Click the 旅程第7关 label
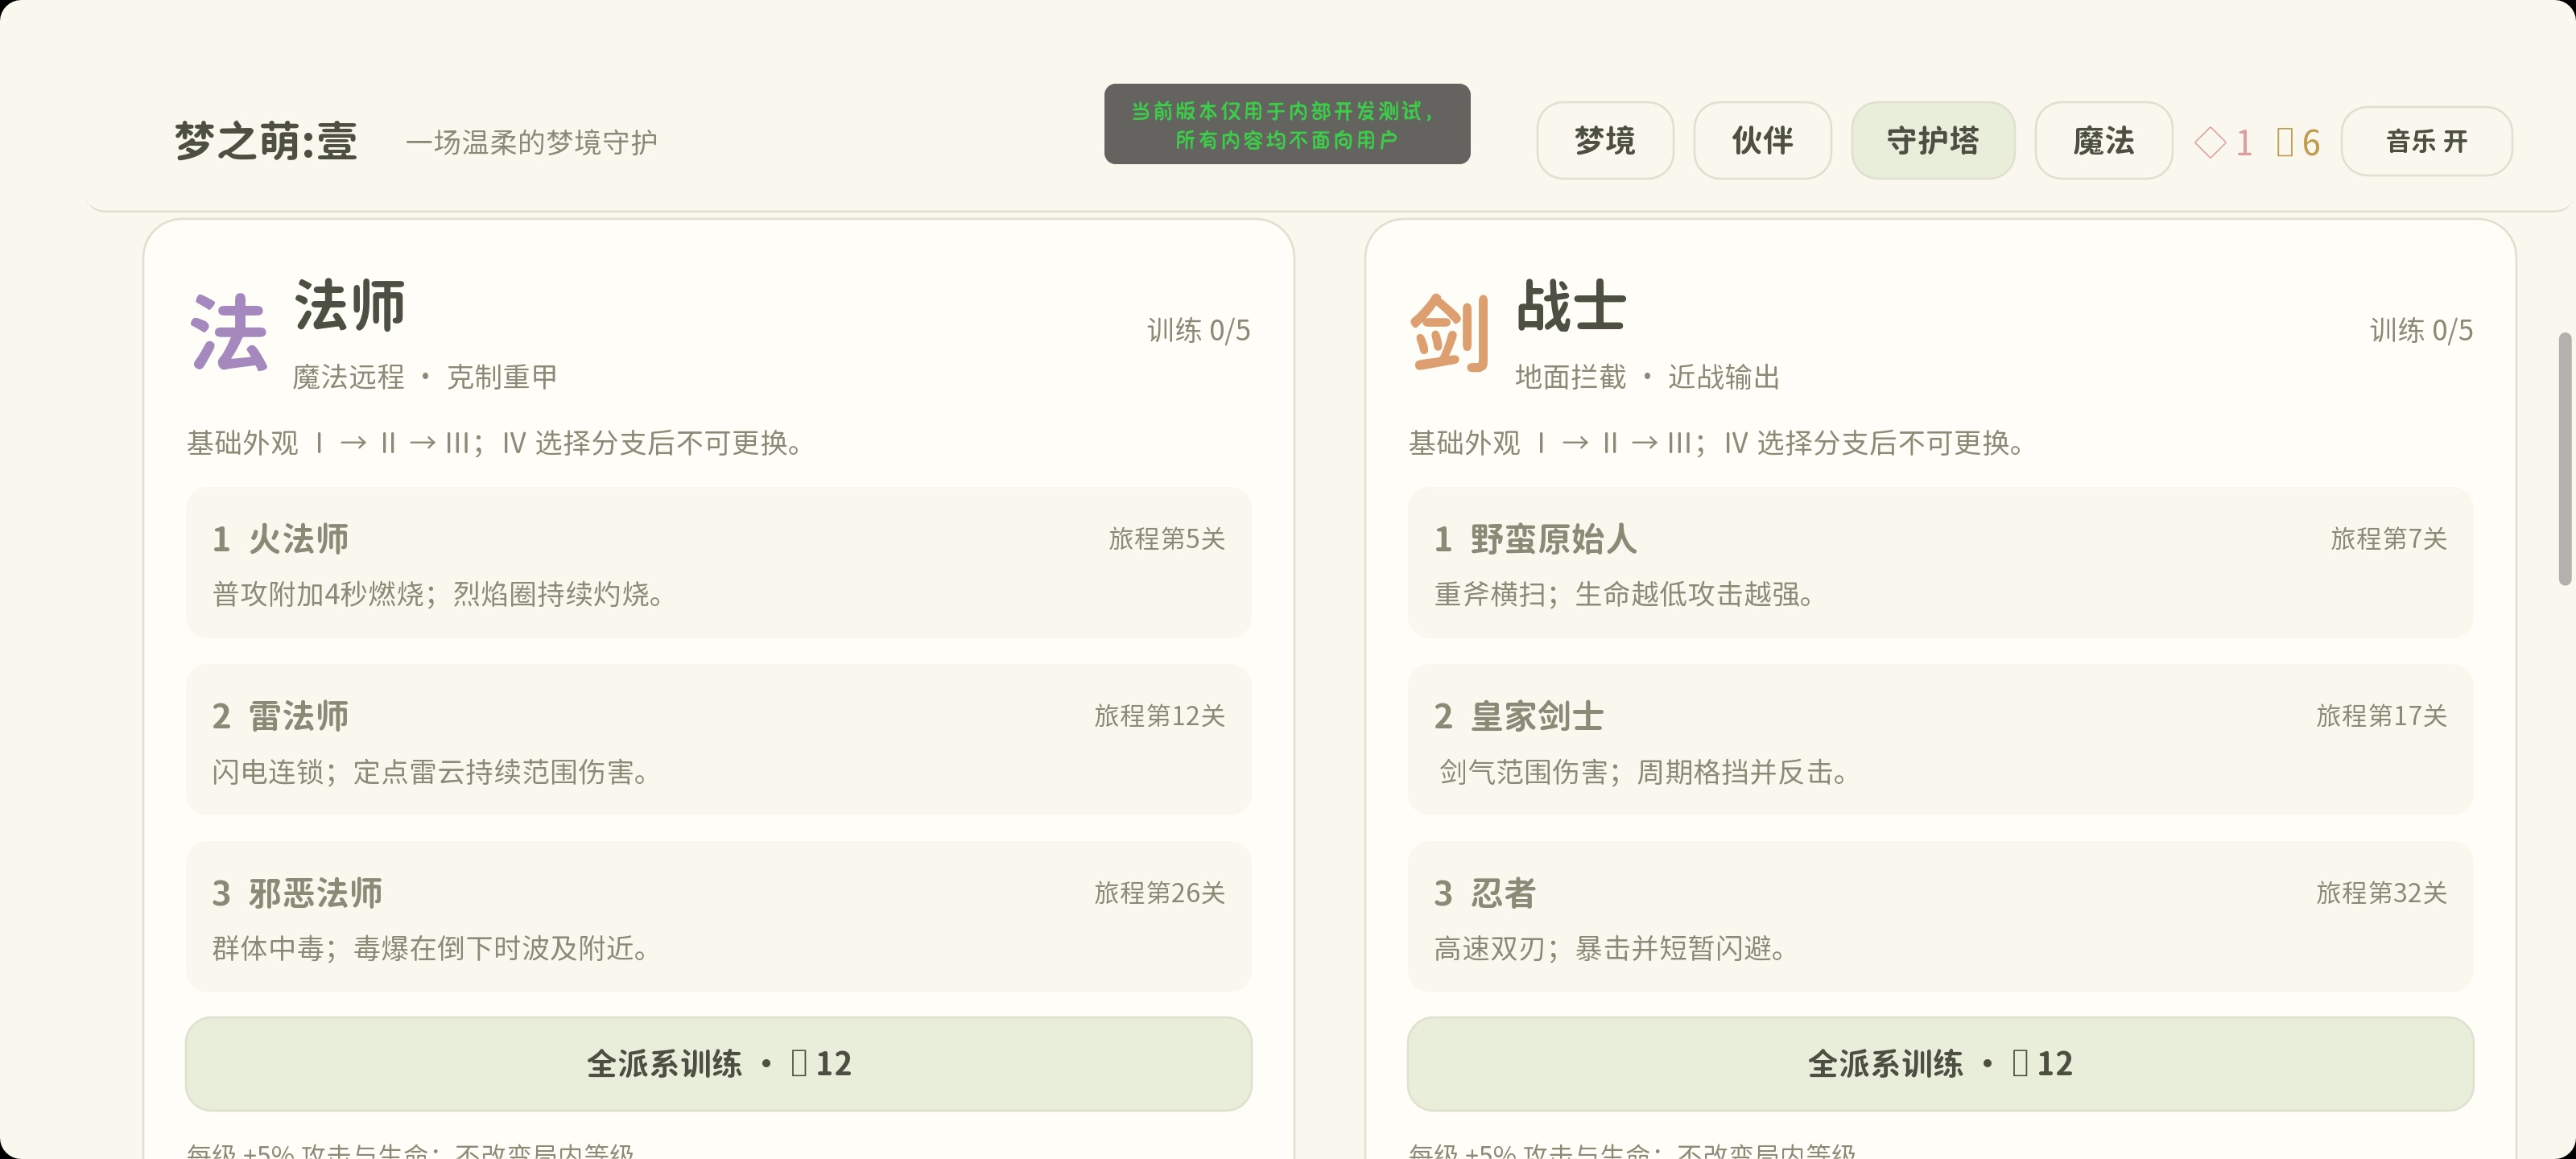 point(2389,539)
